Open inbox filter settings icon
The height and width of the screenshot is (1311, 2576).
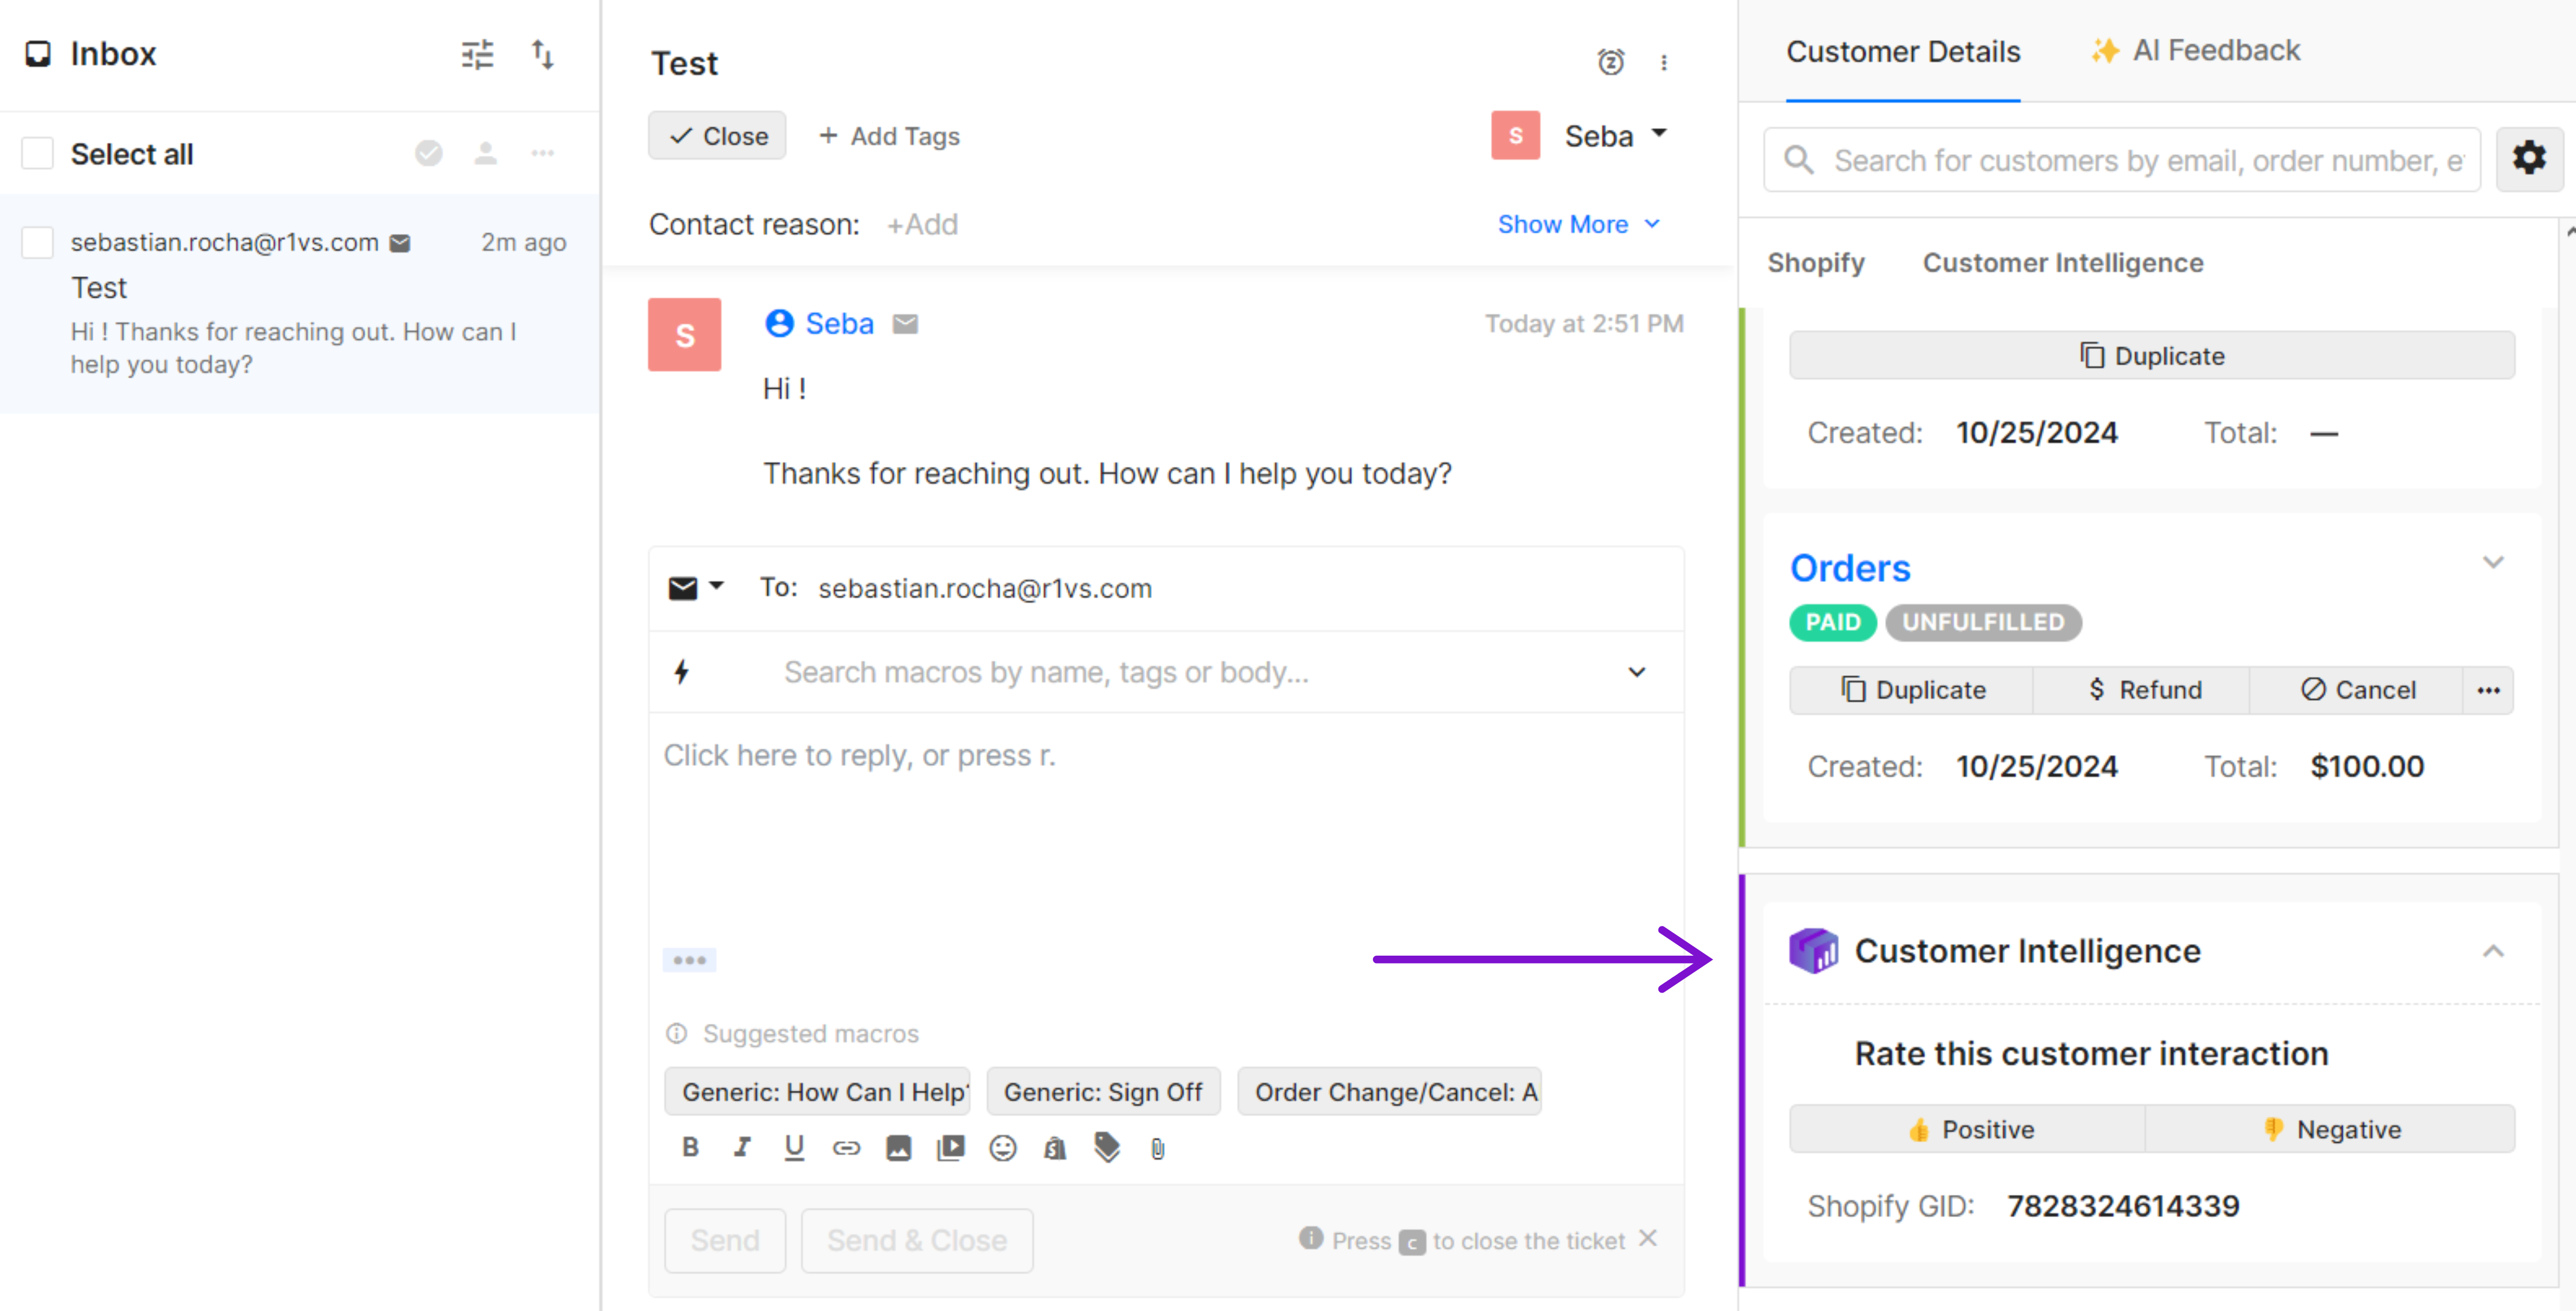(x=477, y=54)
